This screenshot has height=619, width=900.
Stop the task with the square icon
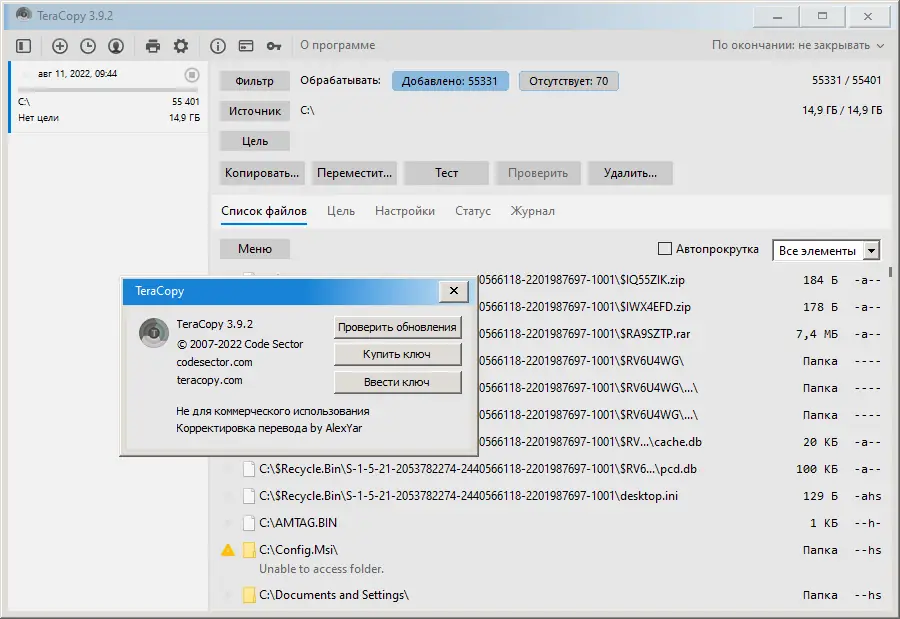[192, 75]
